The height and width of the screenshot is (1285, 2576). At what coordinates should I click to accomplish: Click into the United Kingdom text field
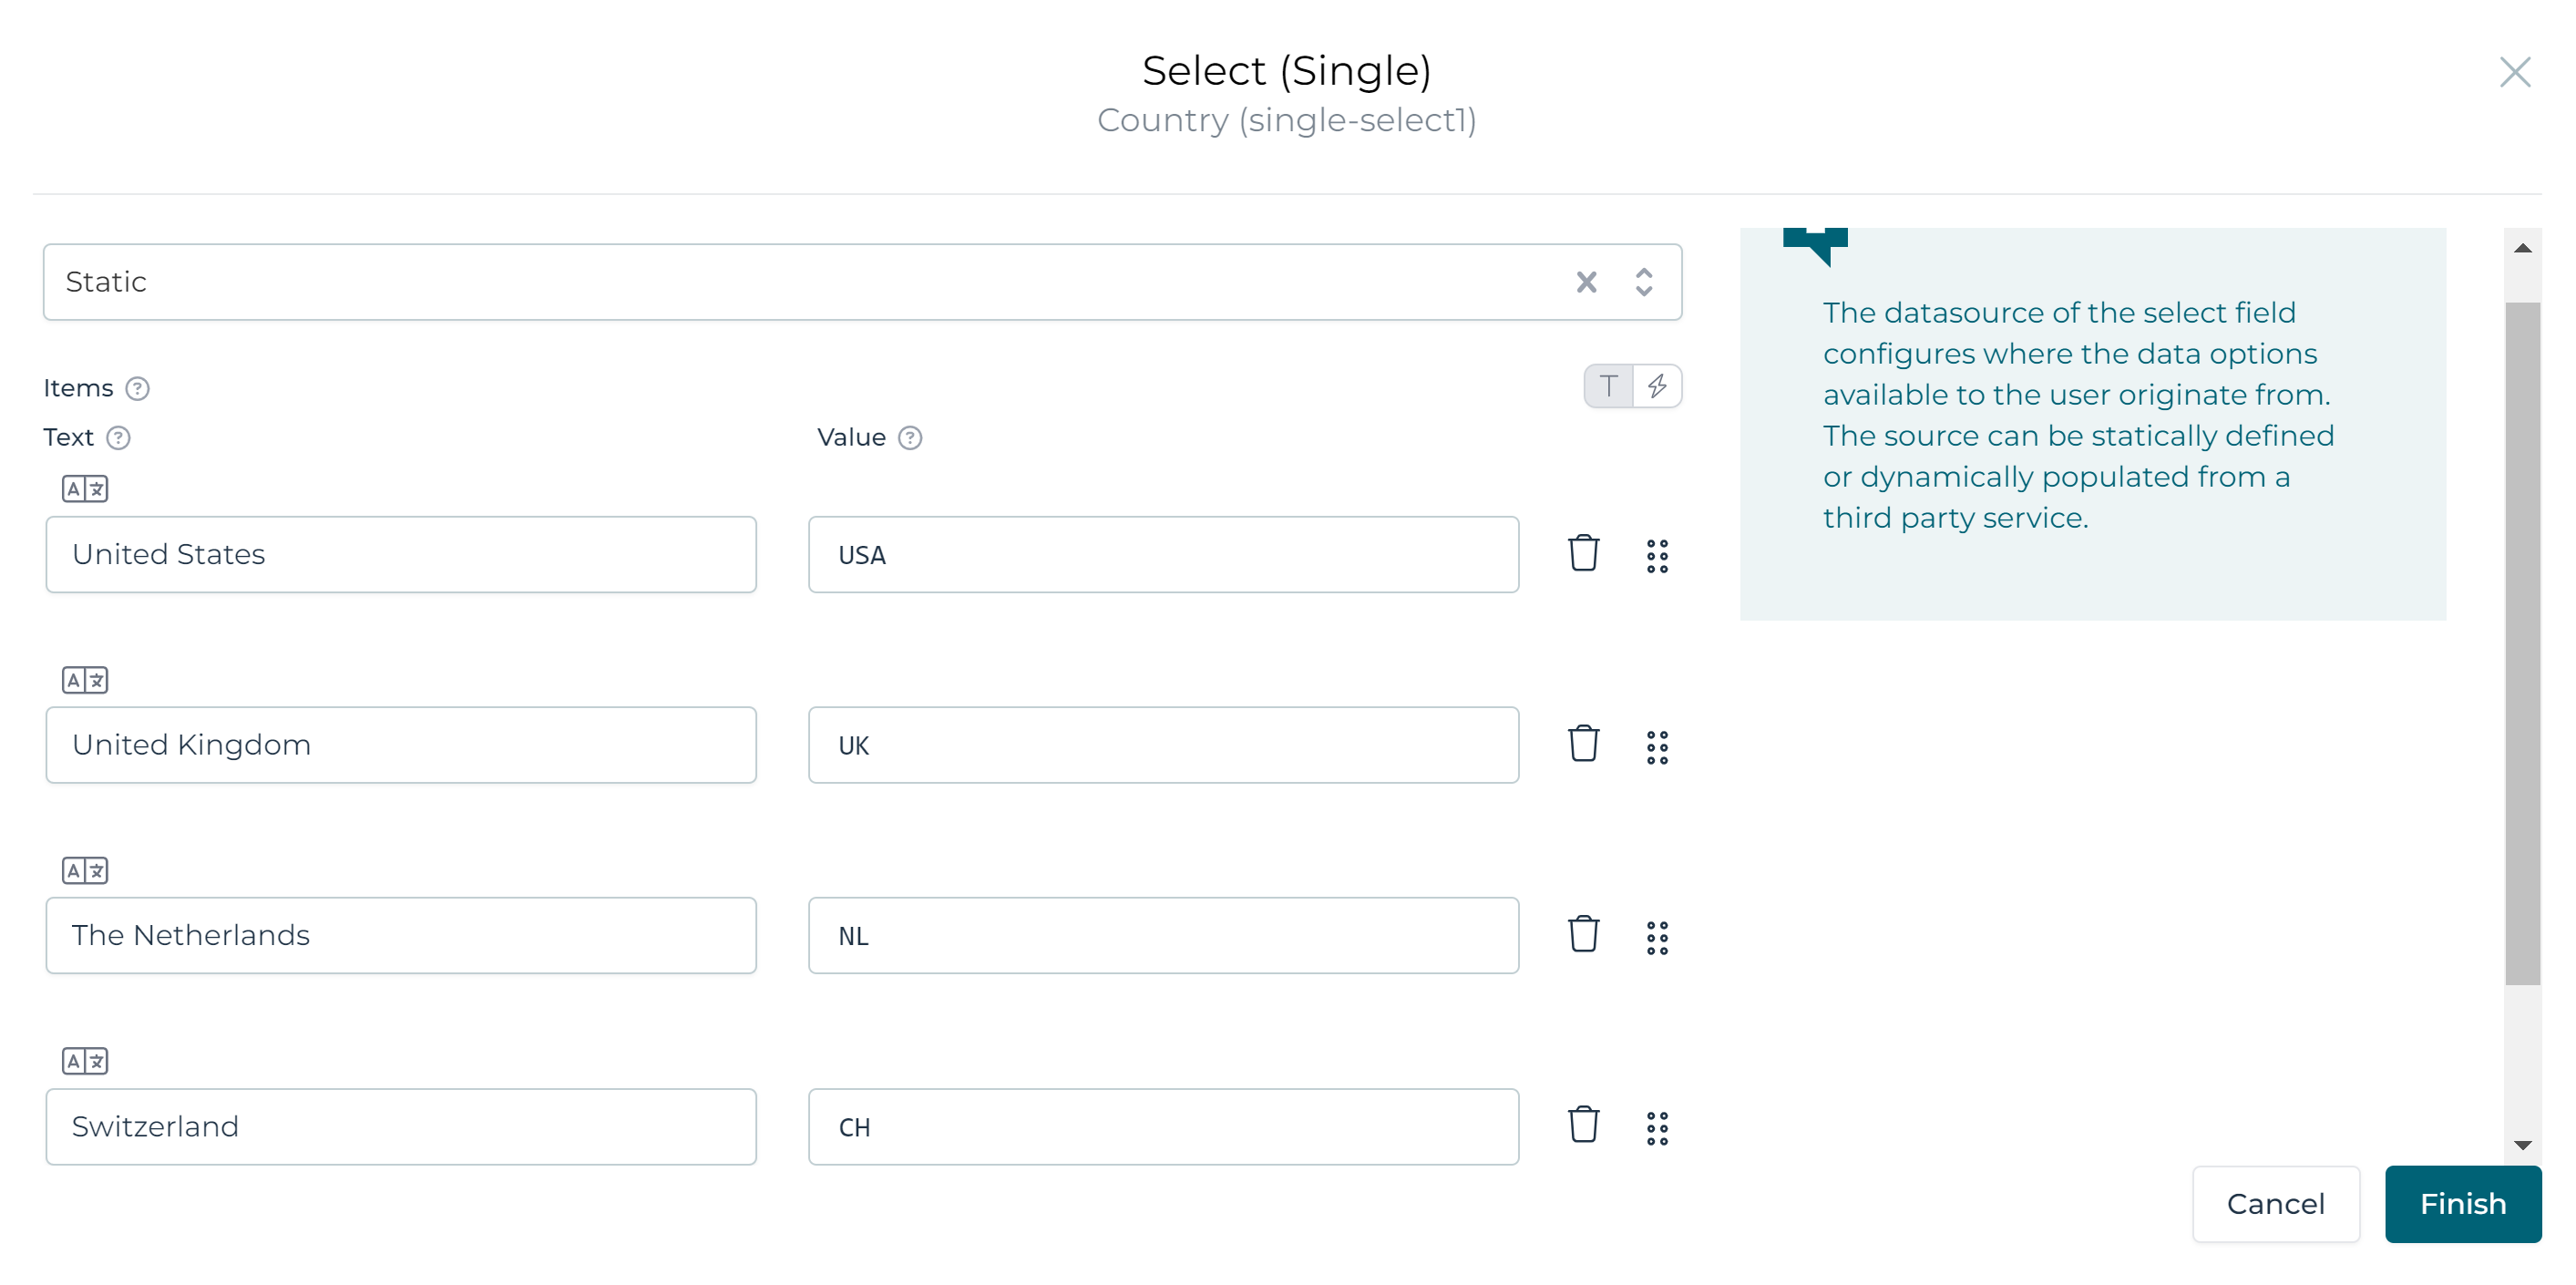coord(400,744)
